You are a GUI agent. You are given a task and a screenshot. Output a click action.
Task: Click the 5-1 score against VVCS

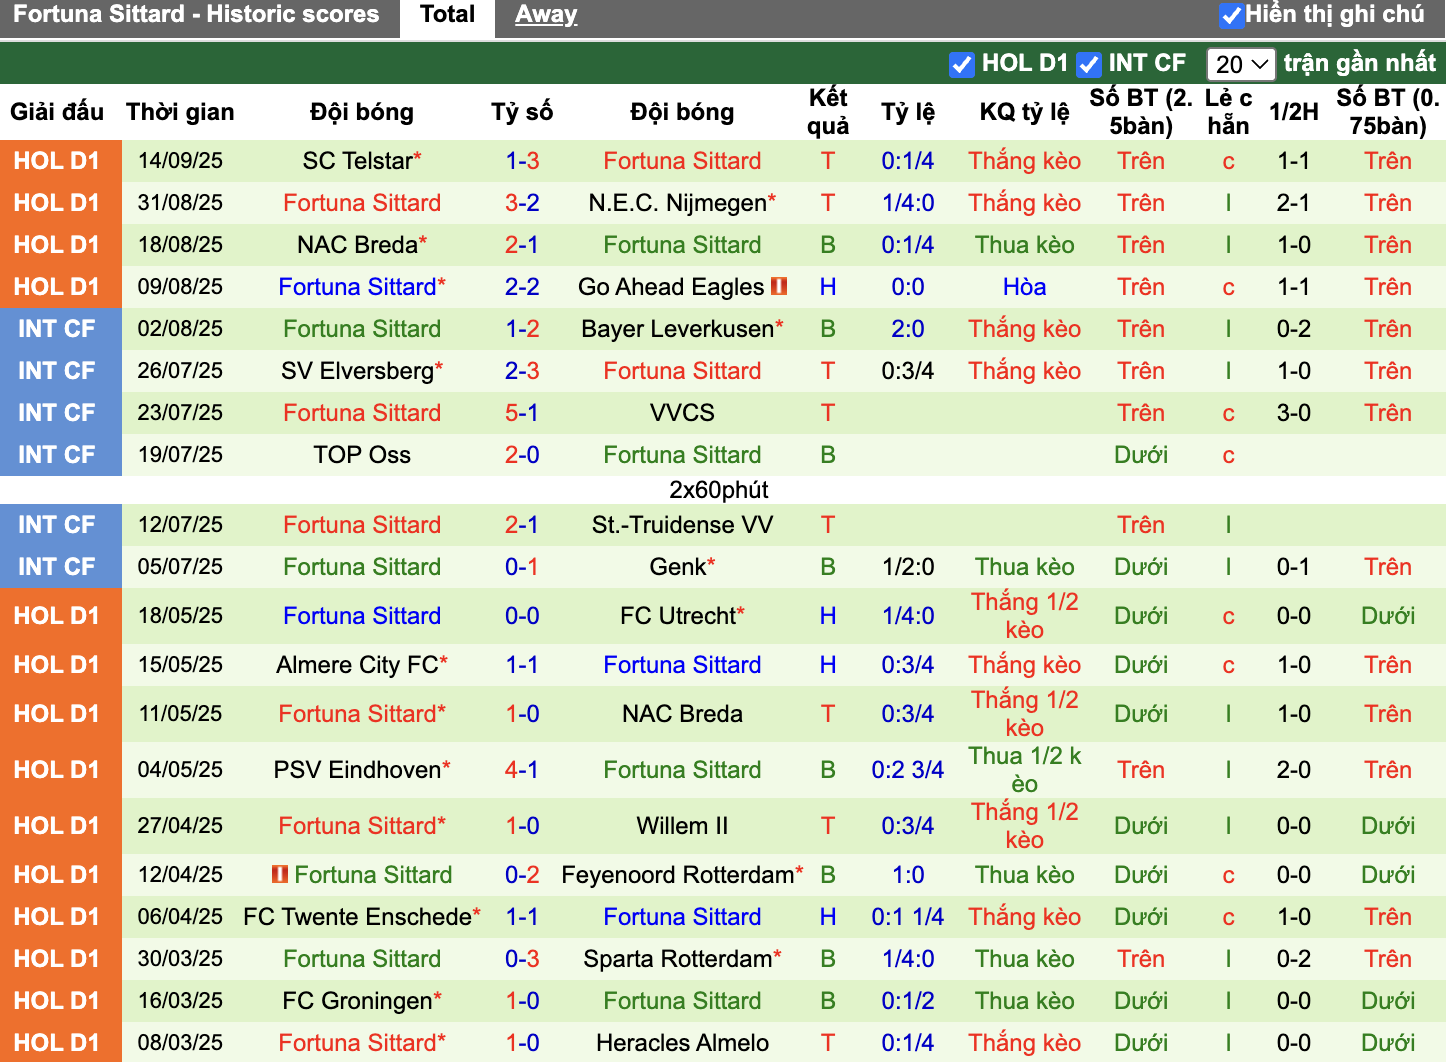coord(522,413)
